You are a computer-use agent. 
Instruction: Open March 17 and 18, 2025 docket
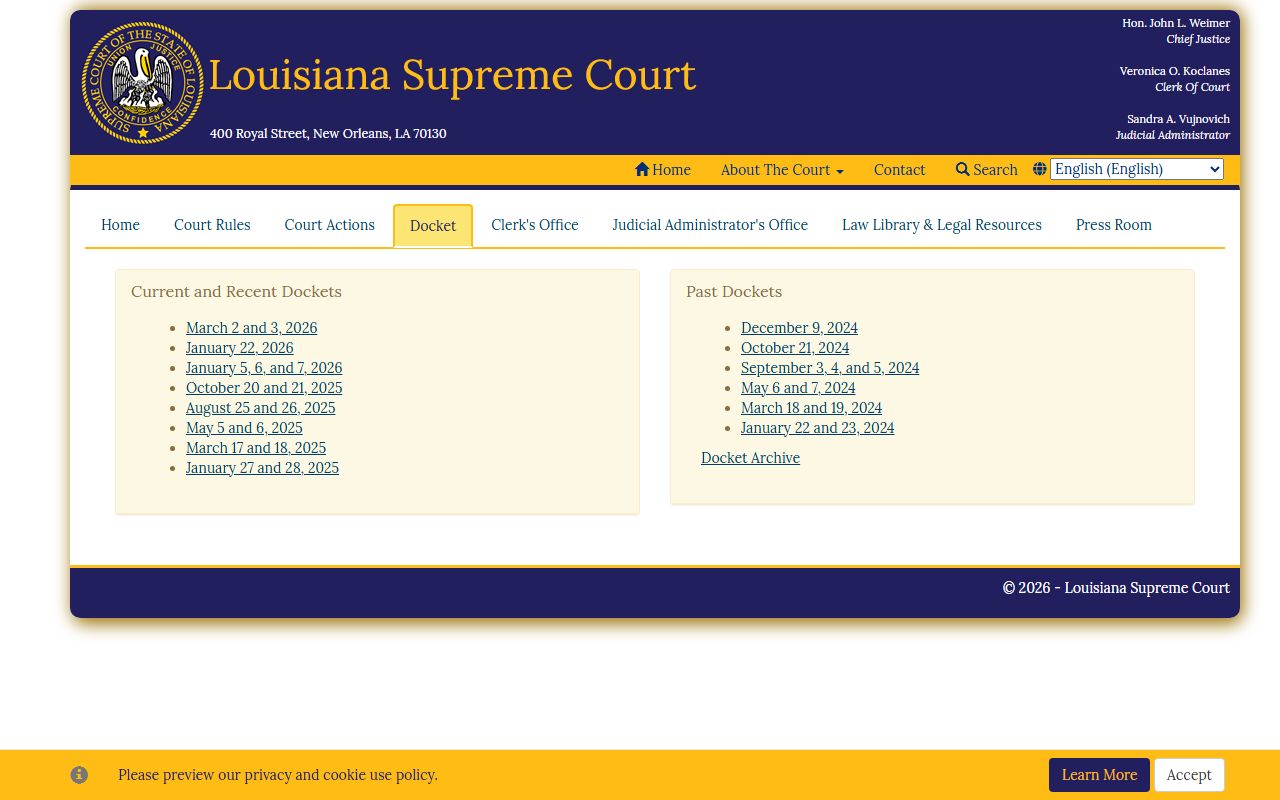pos(256,448)
